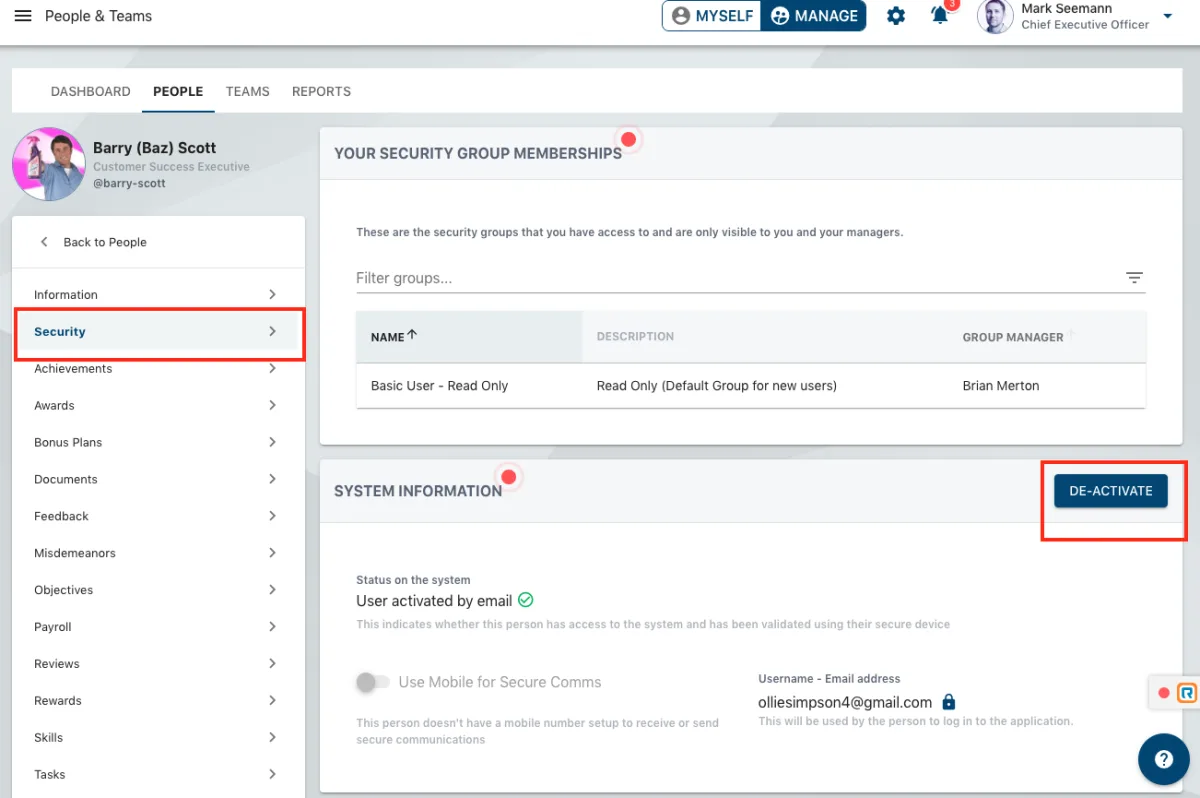Expand the Objectives chevron
1200x798 pixels.
click(272, 590)
